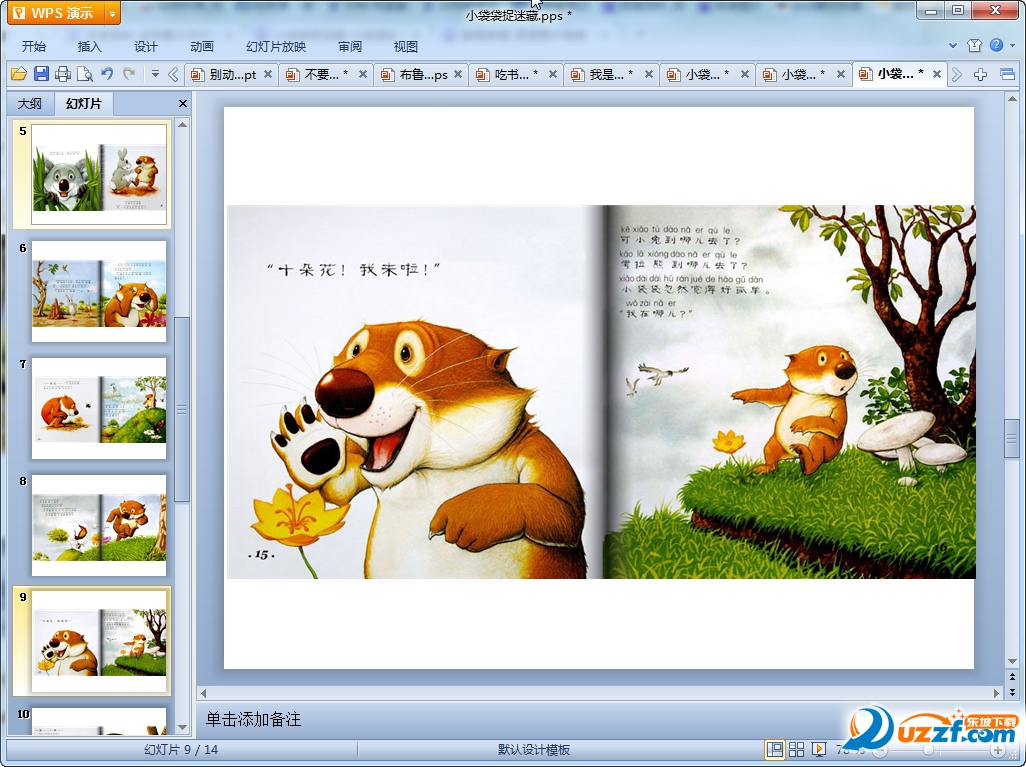Close the 不要... document tab
The image size is (1026, 767).
(363, 75)
